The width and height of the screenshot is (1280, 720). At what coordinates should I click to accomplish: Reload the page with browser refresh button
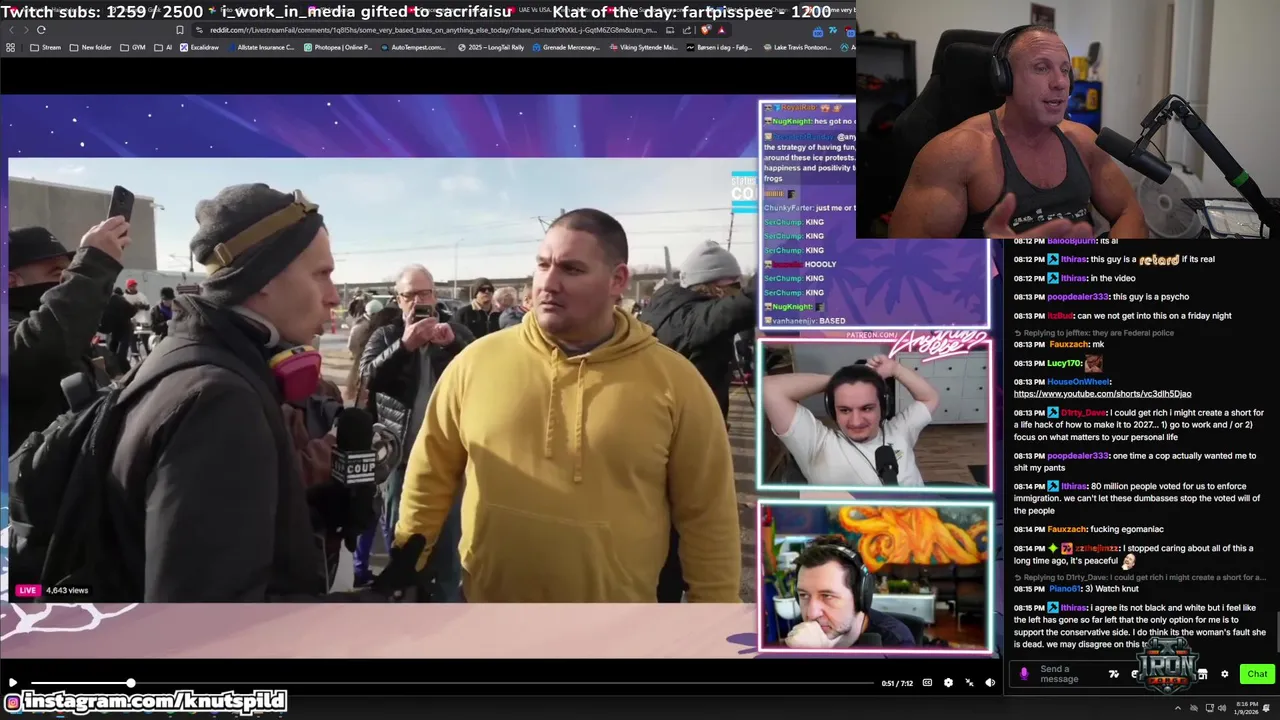click(x=41, y=30)
